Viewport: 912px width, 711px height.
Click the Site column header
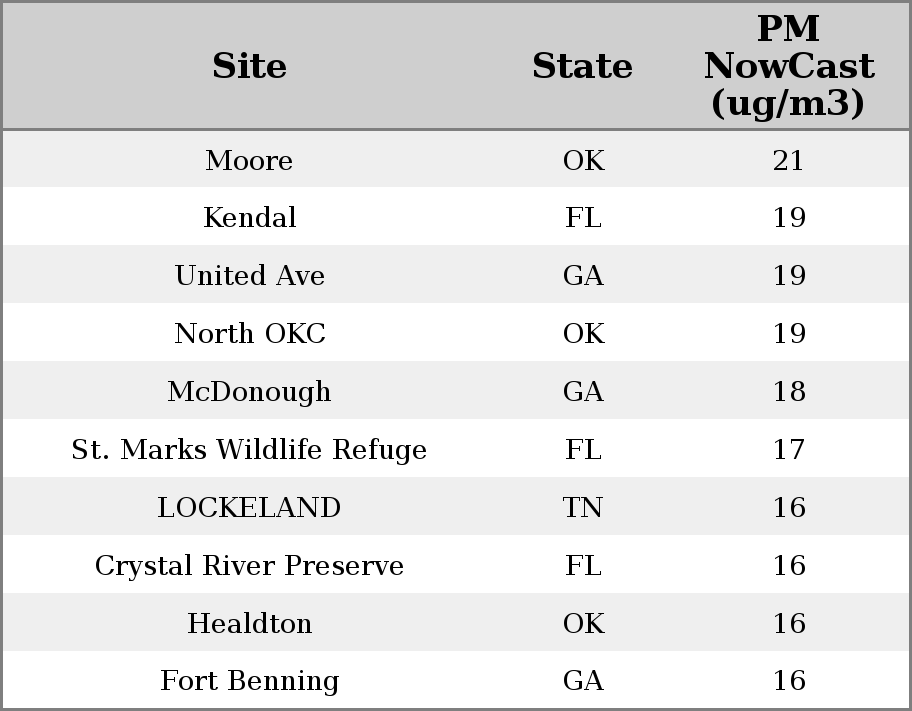(x=249, y=66)
